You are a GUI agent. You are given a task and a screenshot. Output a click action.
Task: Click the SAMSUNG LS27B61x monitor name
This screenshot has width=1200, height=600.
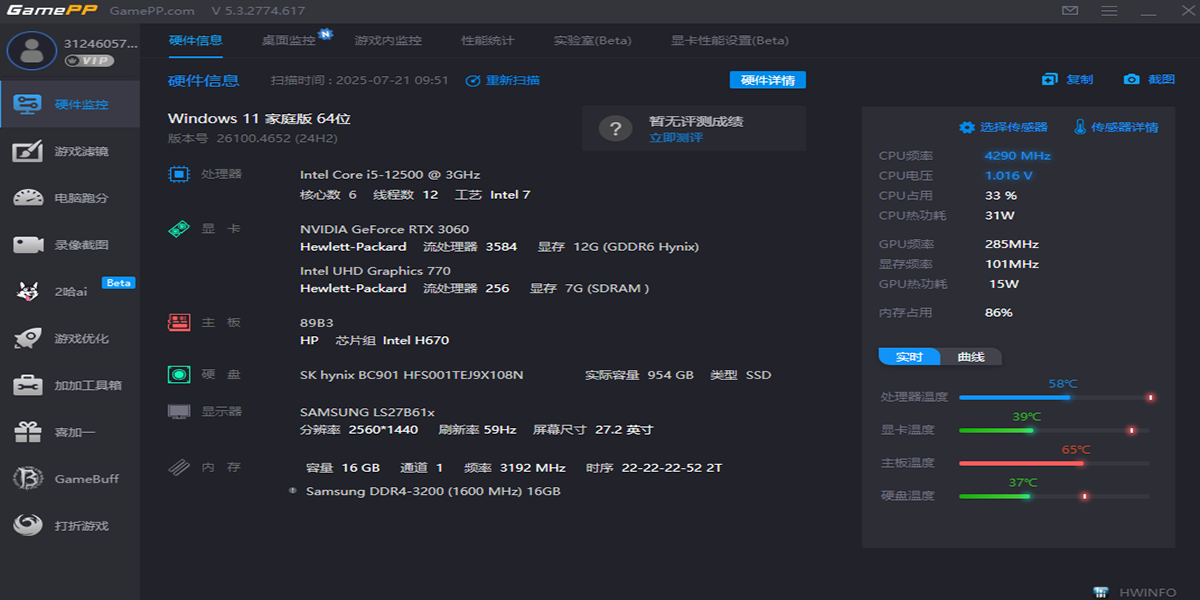[367, 412]
